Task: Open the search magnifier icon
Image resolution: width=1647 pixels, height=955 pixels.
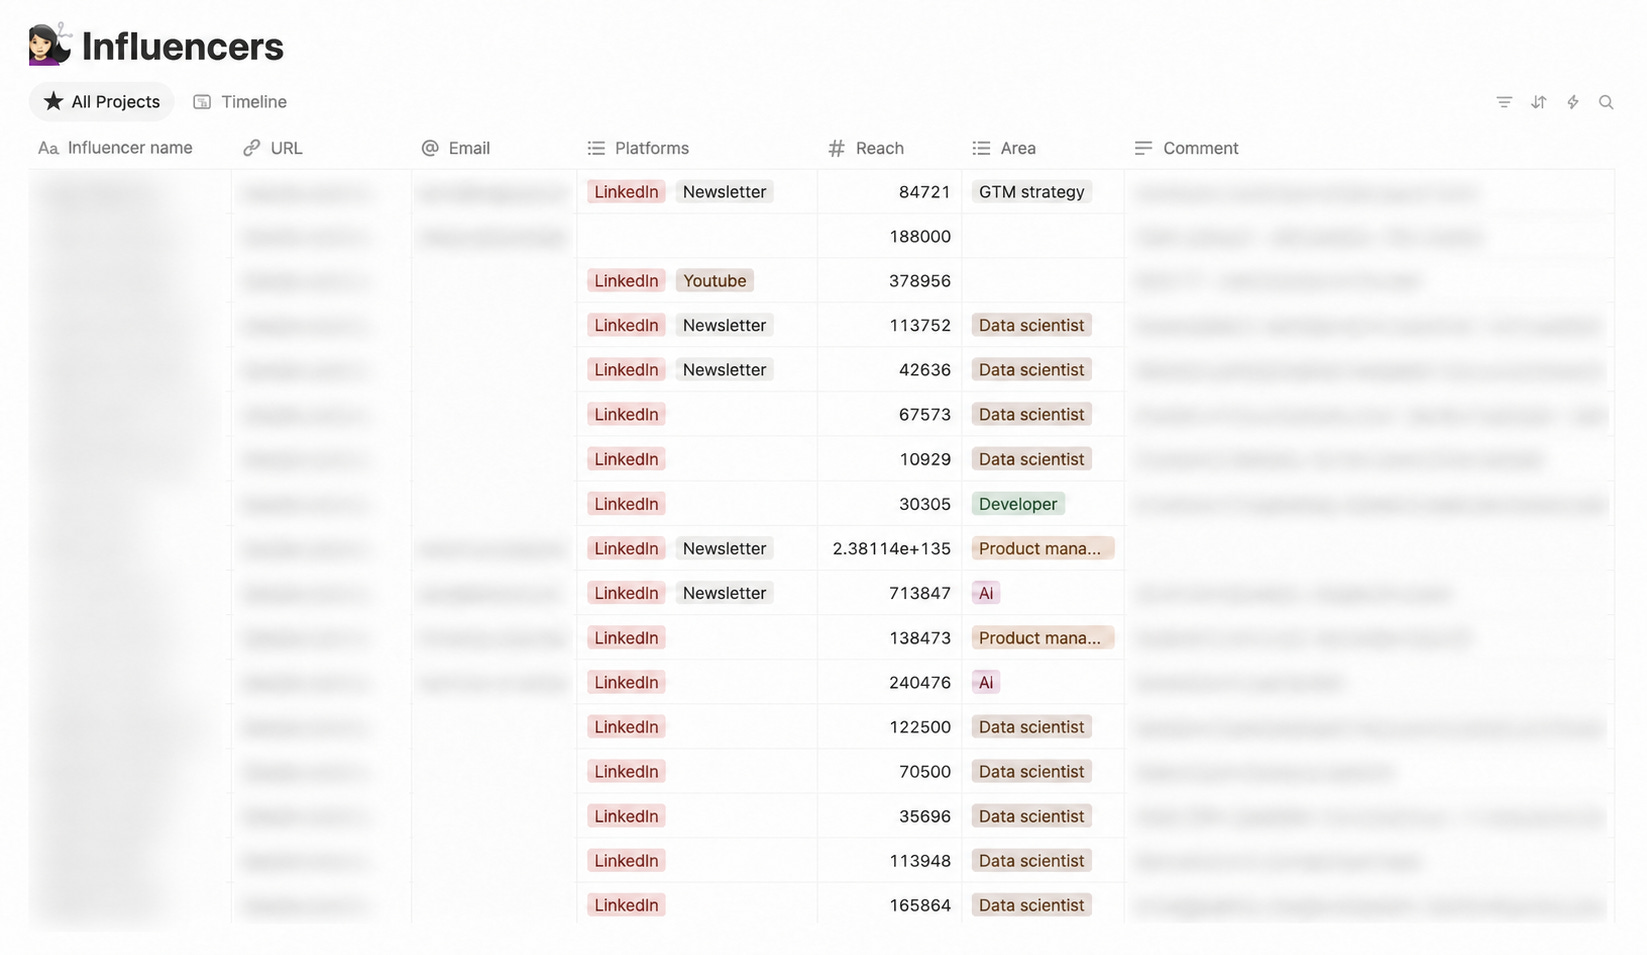Action: click(x=1606, y=102)
